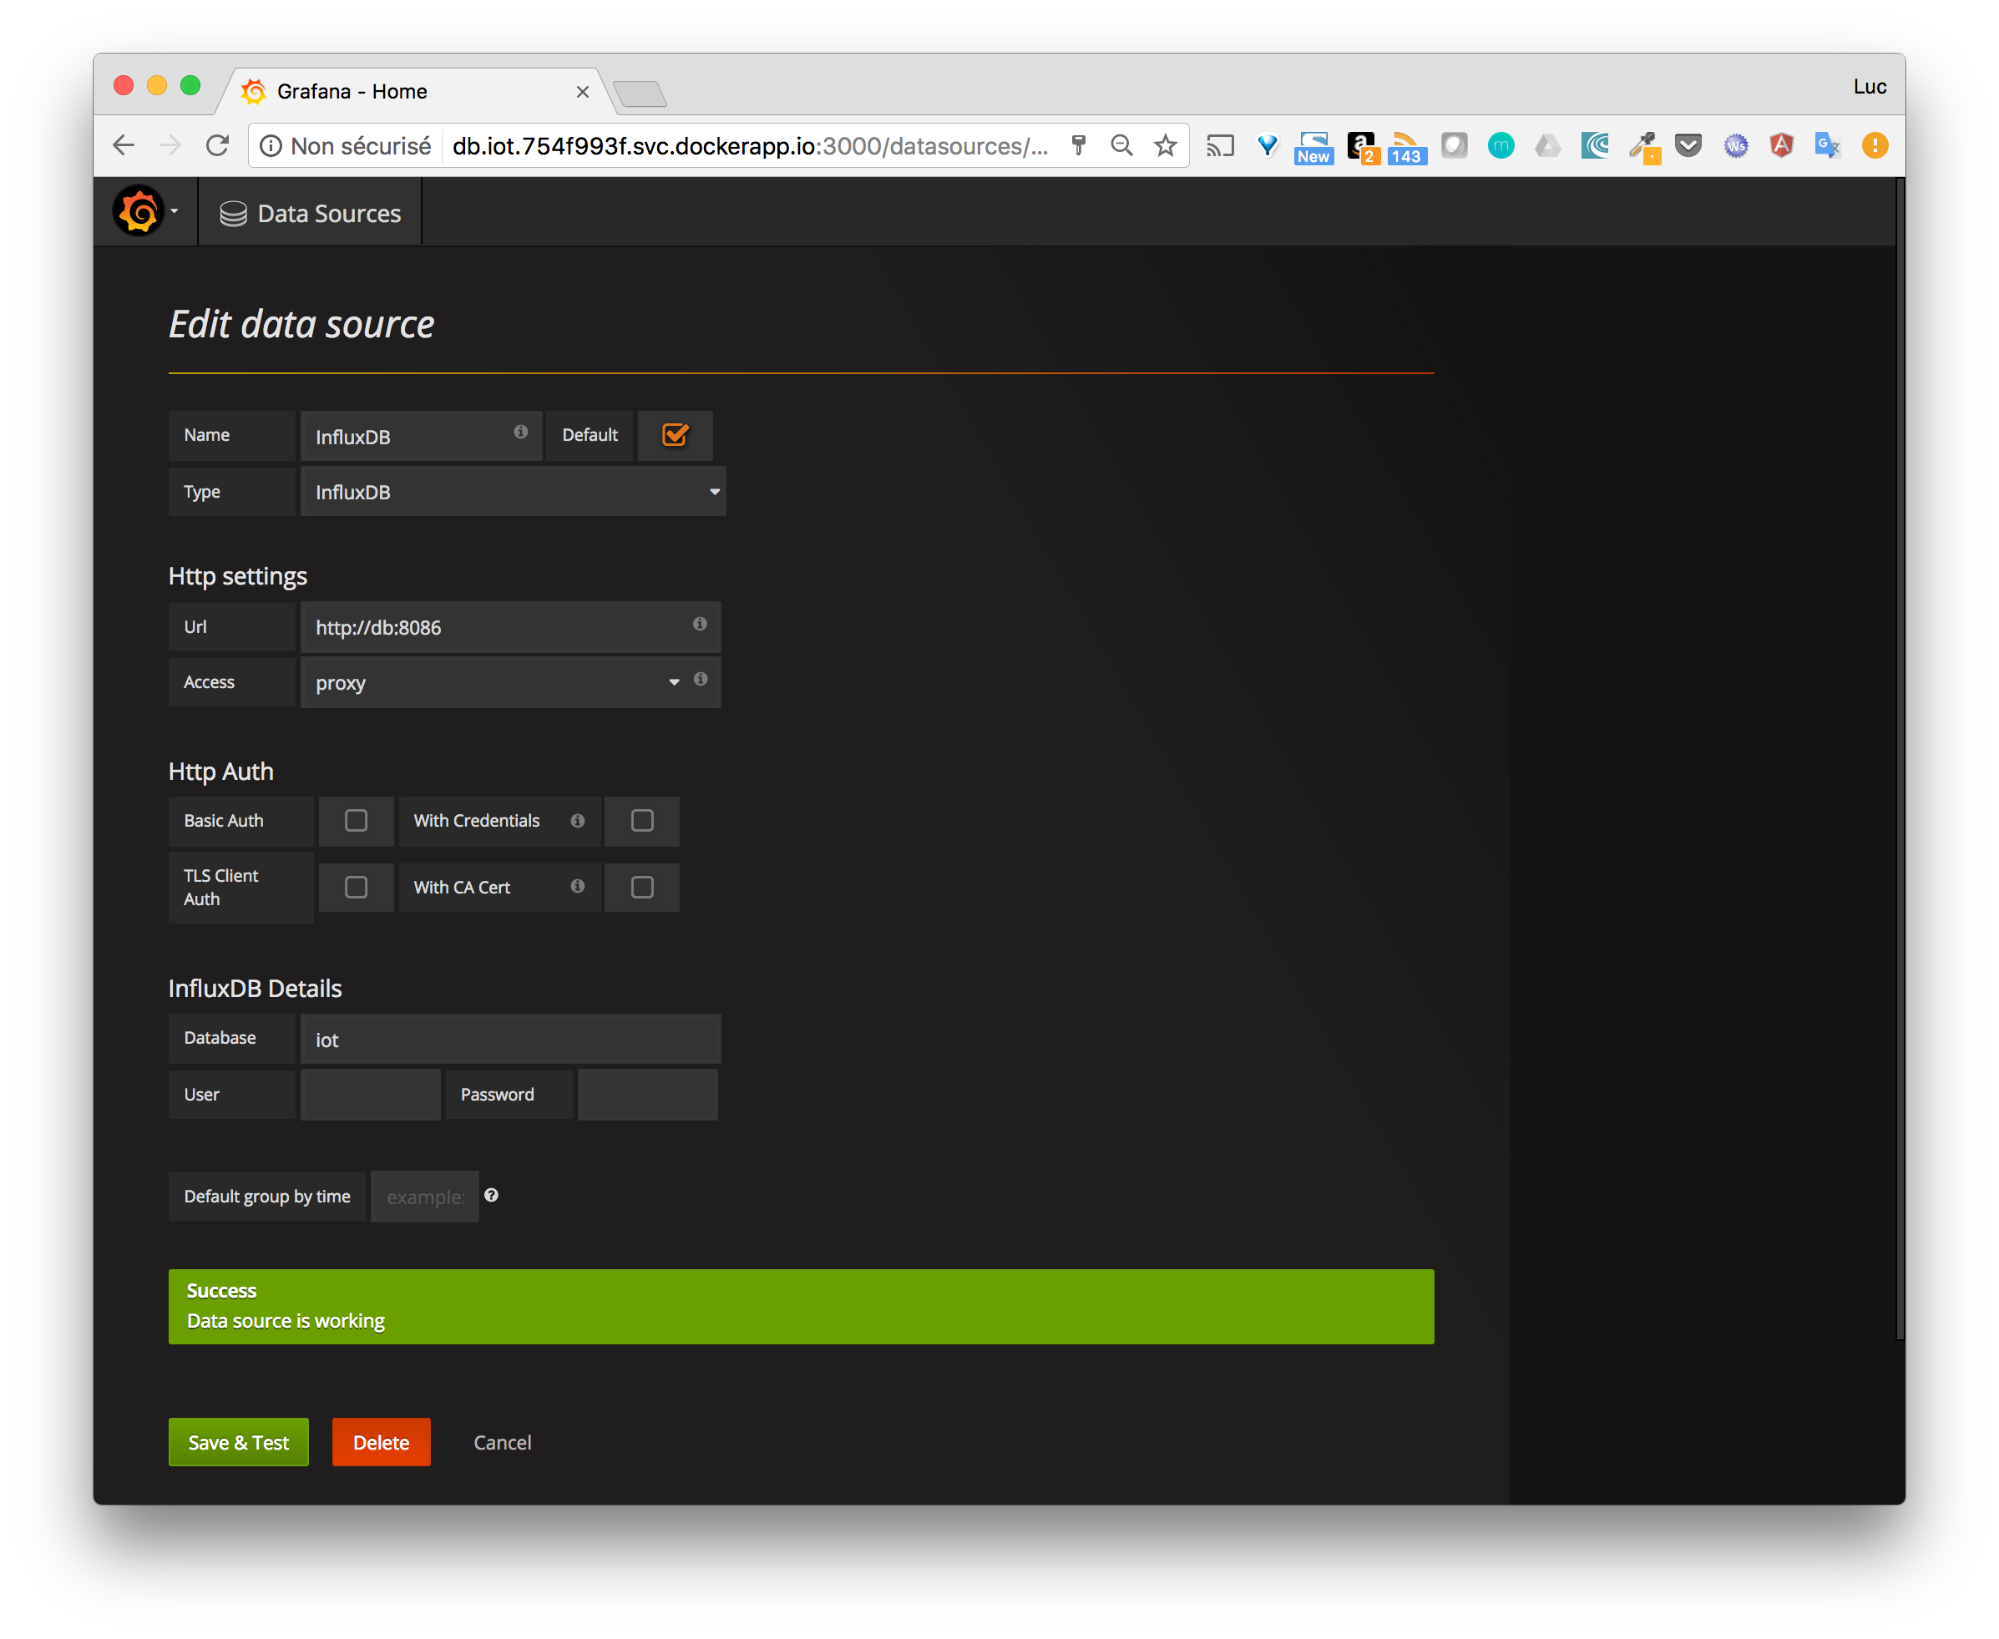This screenshot has height=1639, width=1999.
Task: Enable the With CA Cert option
Action: point(641,886)
